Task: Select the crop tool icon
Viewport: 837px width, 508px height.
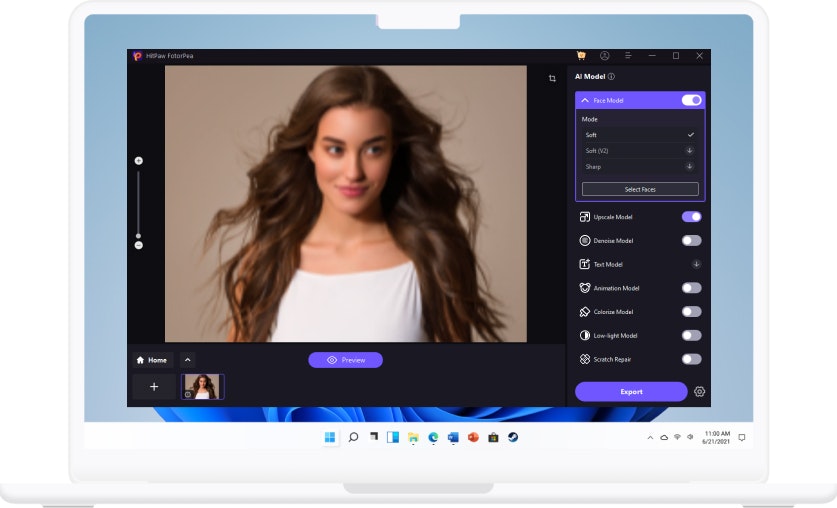Action: tap(552, 78)
